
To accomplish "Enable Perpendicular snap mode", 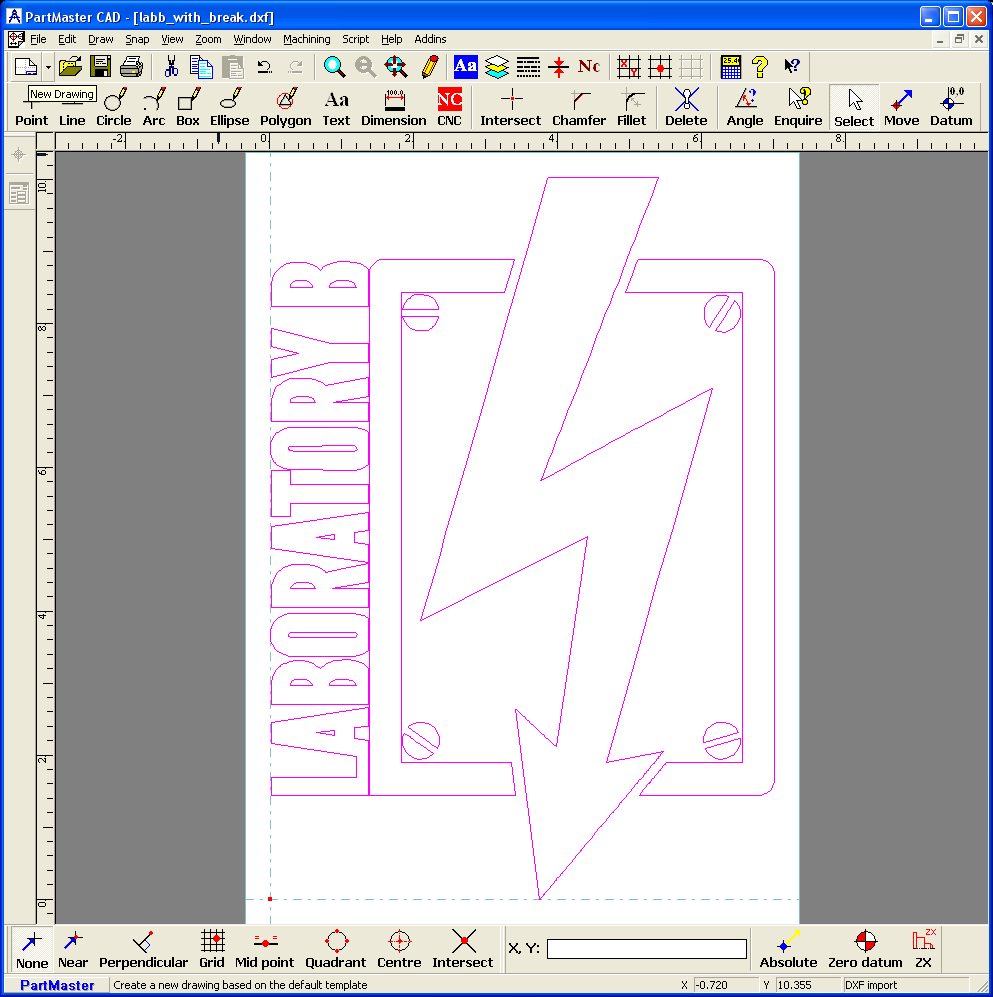I will pyautogui.click(x=144, y=949).
